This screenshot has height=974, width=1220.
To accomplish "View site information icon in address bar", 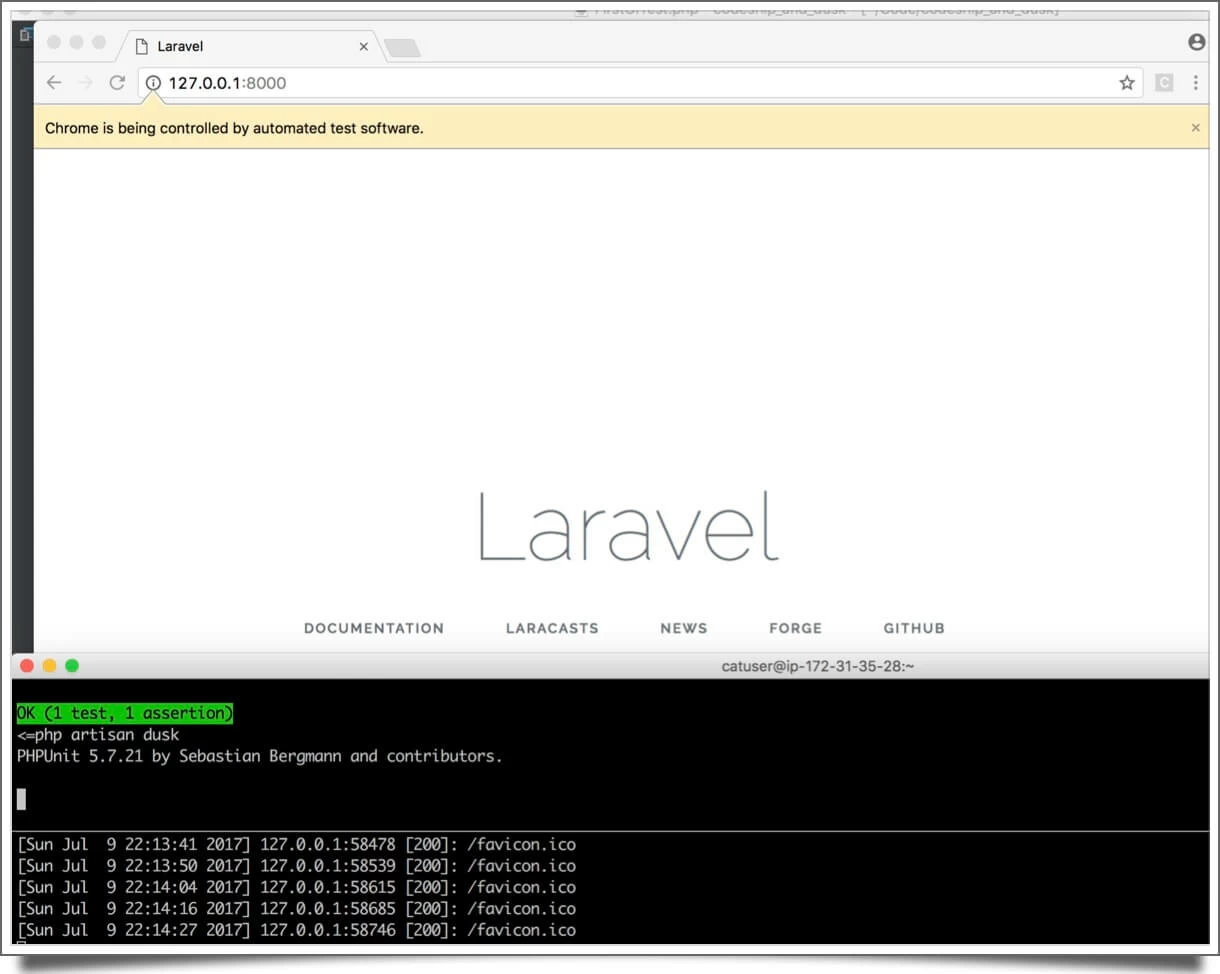I will (153, 83).
